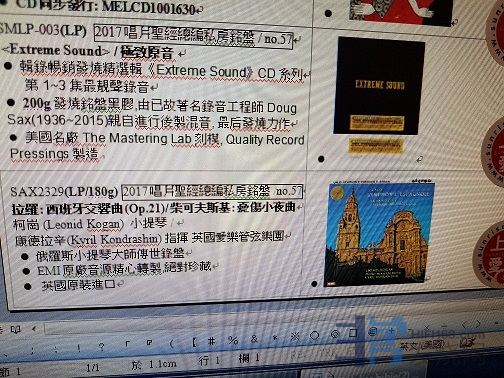Click the horizontal scrollbar left arrow

34,329
